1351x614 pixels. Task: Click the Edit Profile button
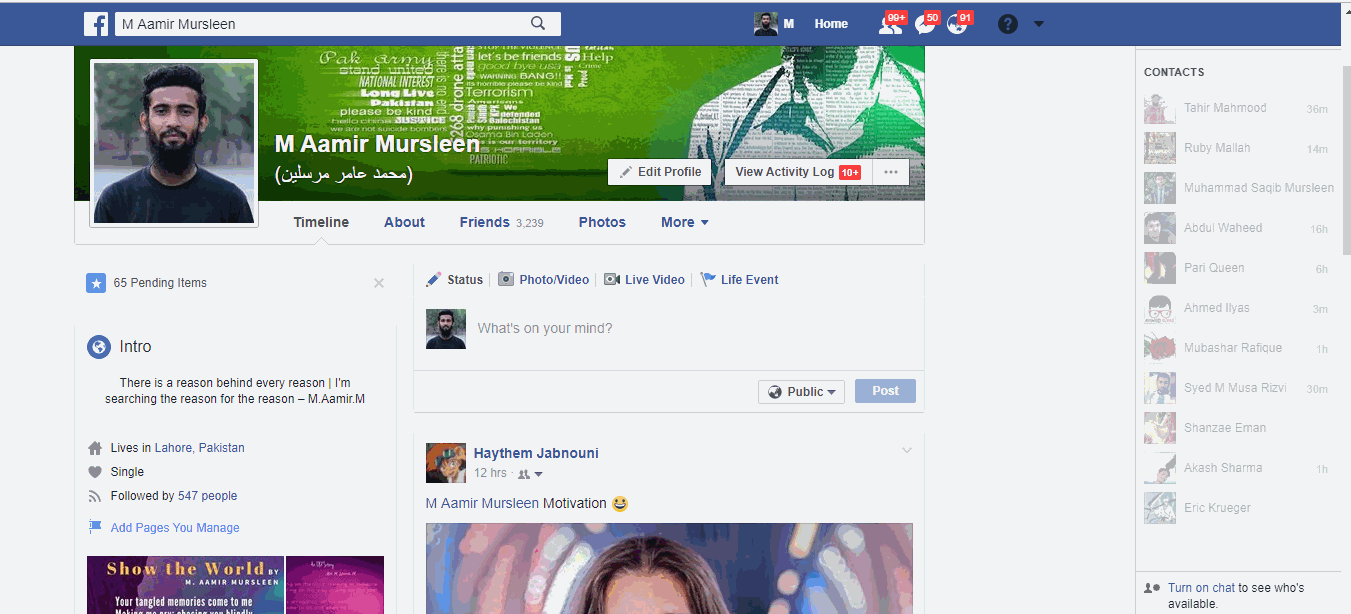click(x=659, y=172)
